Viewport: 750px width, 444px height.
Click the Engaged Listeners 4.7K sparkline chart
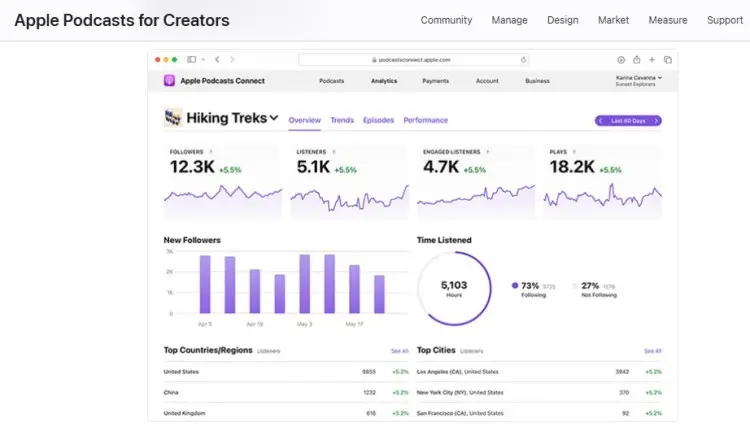[x=476, y=200]
